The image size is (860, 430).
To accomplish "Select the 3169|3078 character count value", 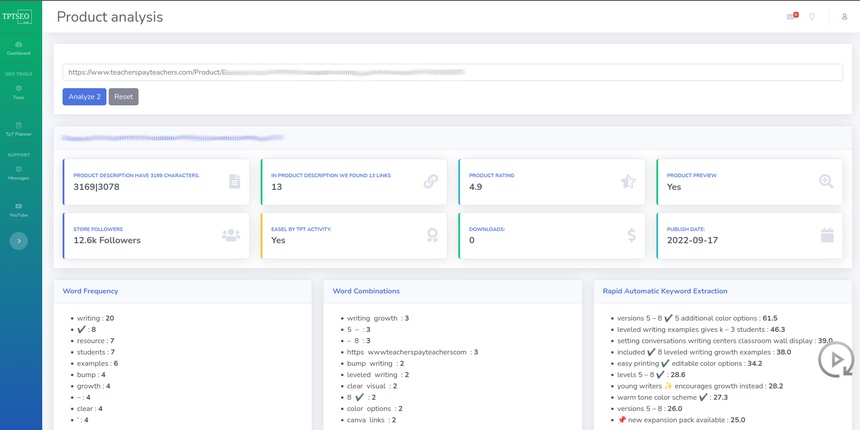I will (97, 187).
